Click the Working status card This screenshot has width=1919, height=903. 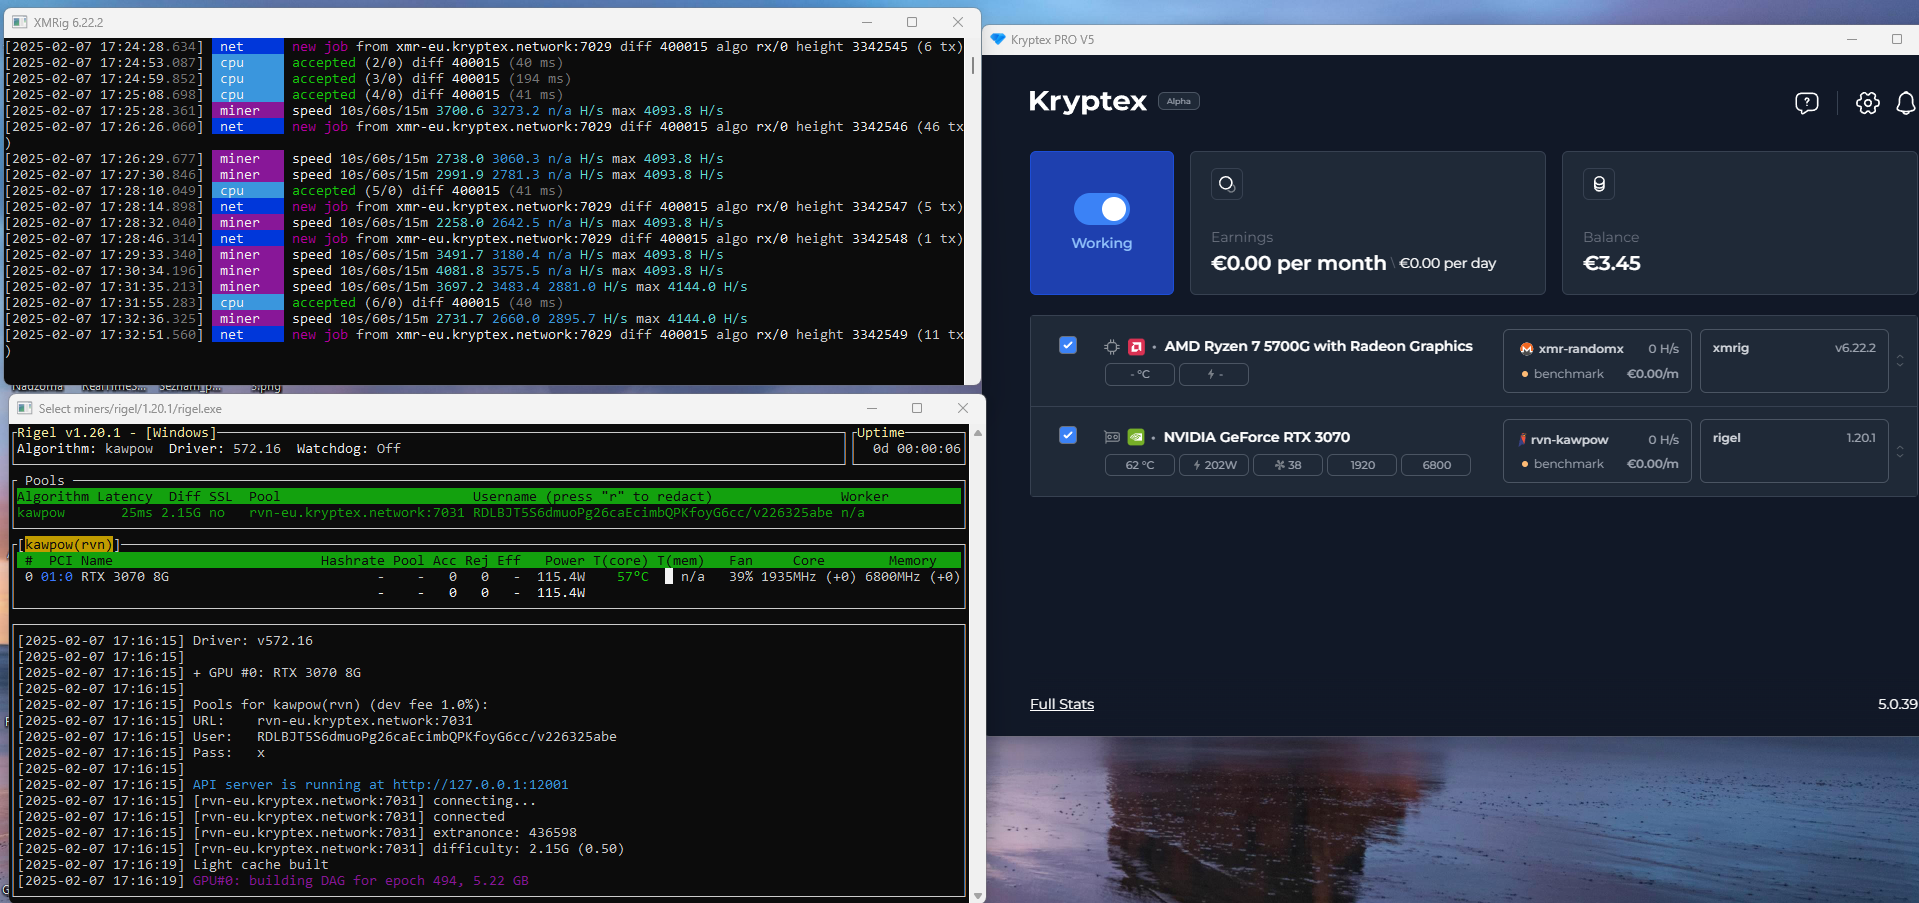click(x=1102, y=223)
